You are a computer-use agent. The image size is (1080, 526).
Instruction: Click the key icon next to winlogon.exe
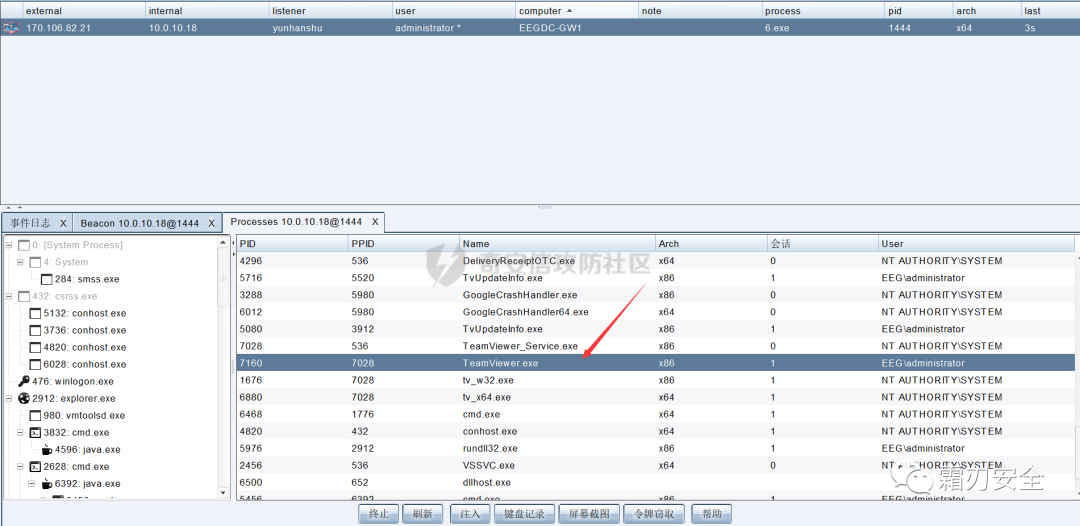click(x=23, y=381)
